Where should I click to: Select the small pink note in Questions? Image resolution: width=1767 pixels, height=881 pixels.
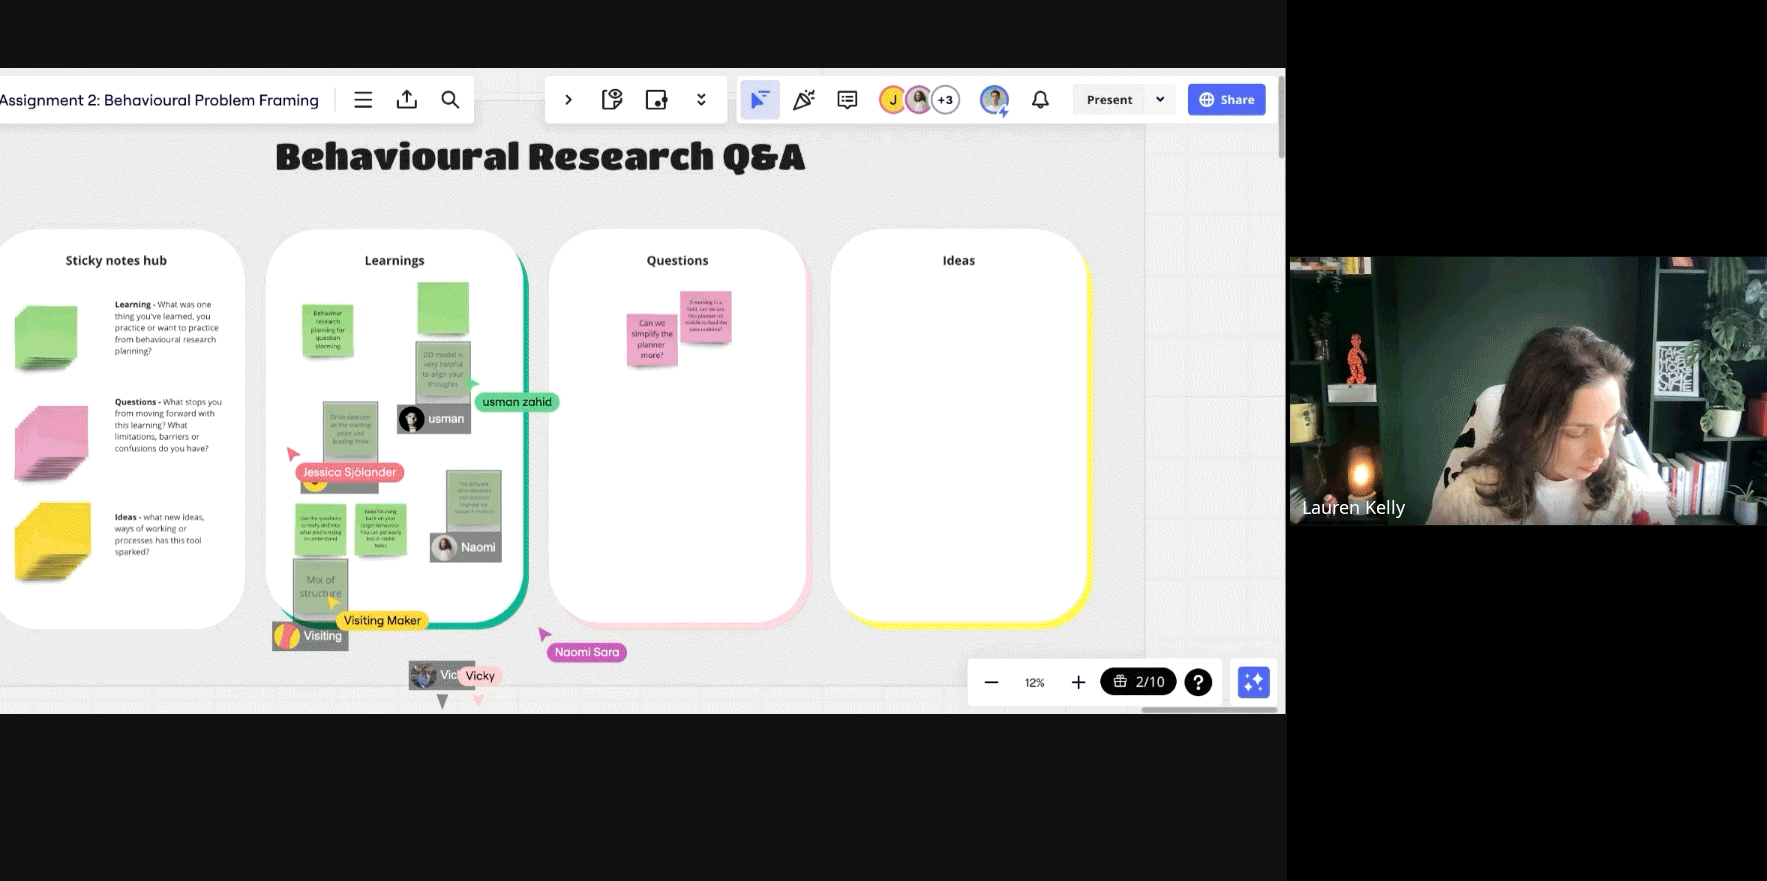pyautogui.click(x=705, y=316)
